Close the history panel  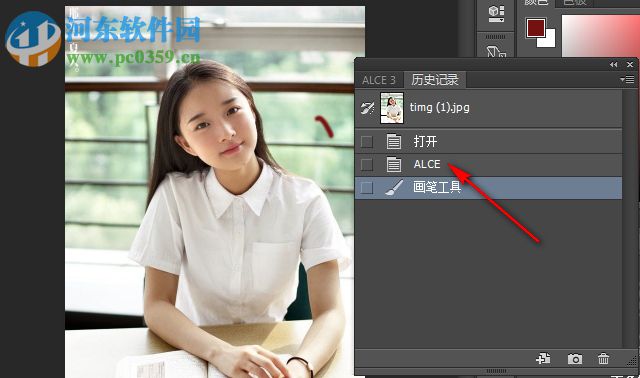point(630,64)
